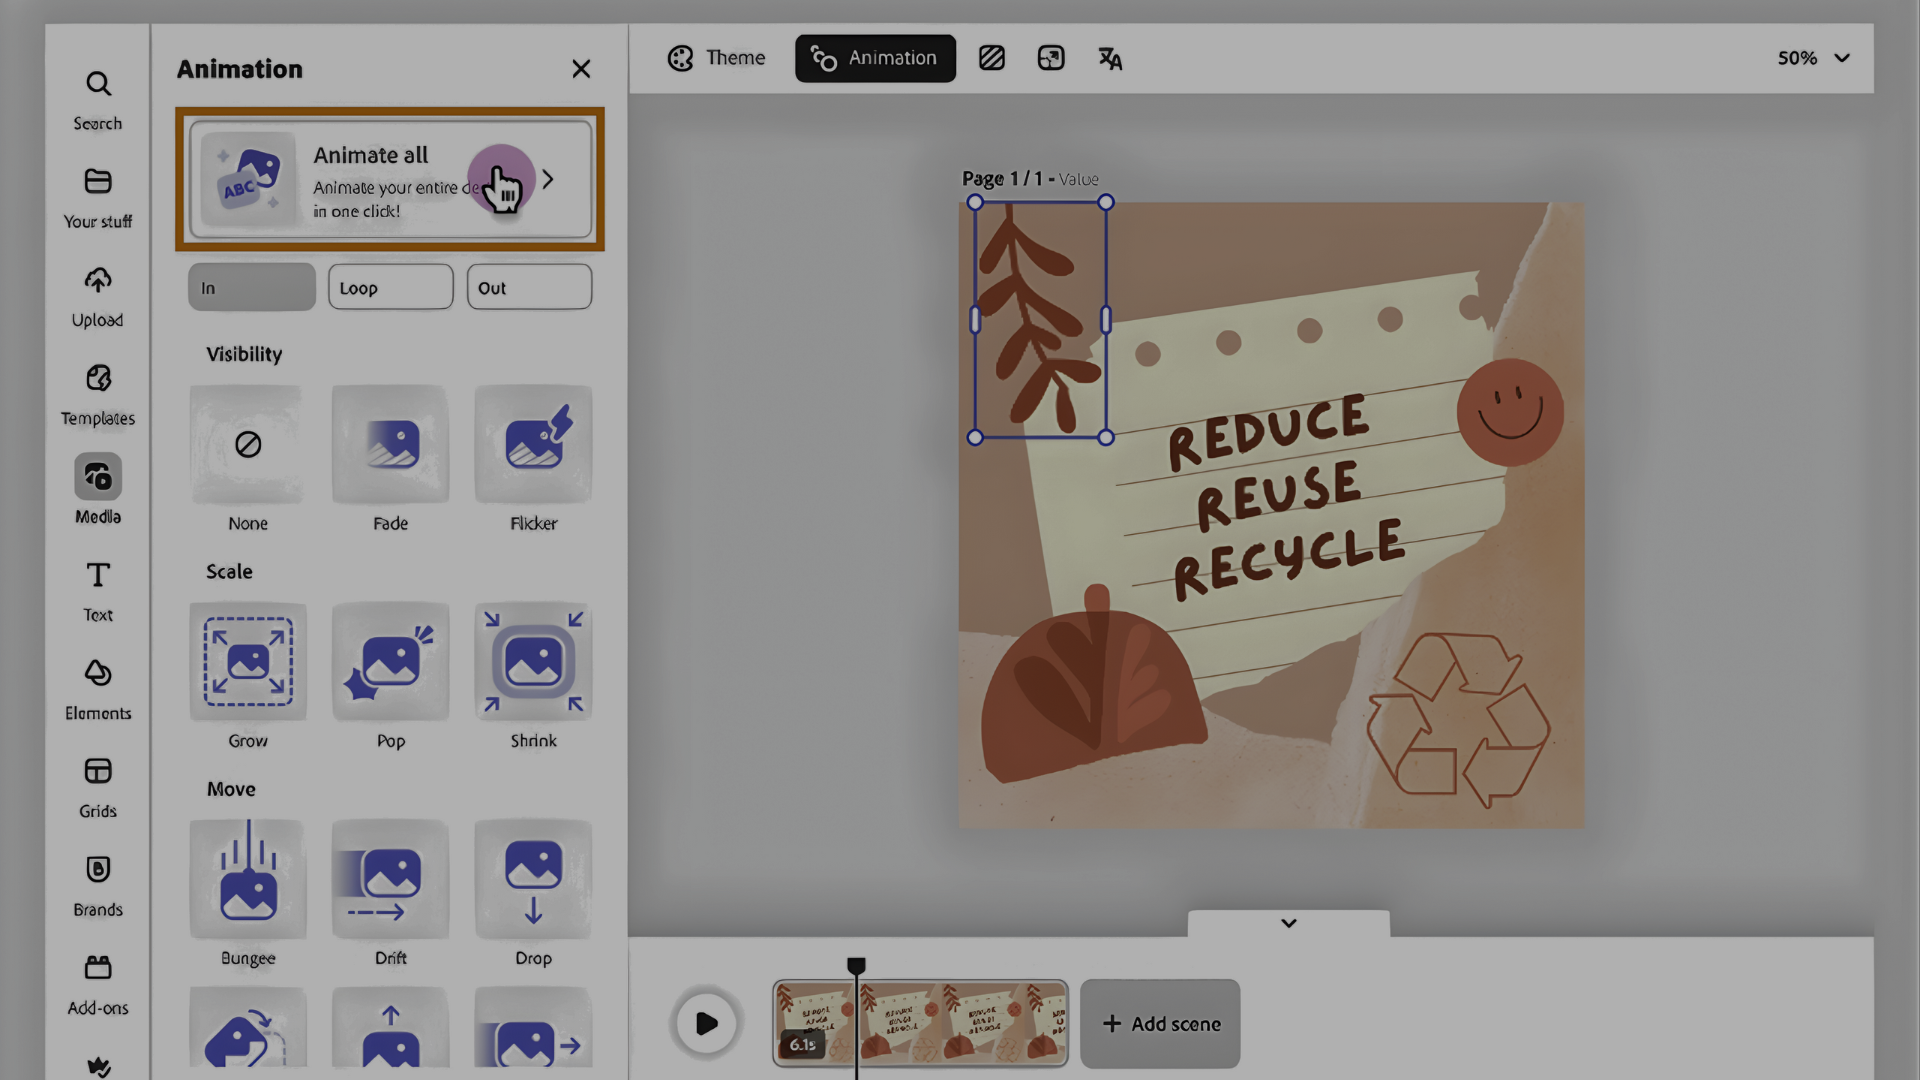
Task: Open the 50% zoom level dropdown
Action: tap(1813, 59)
